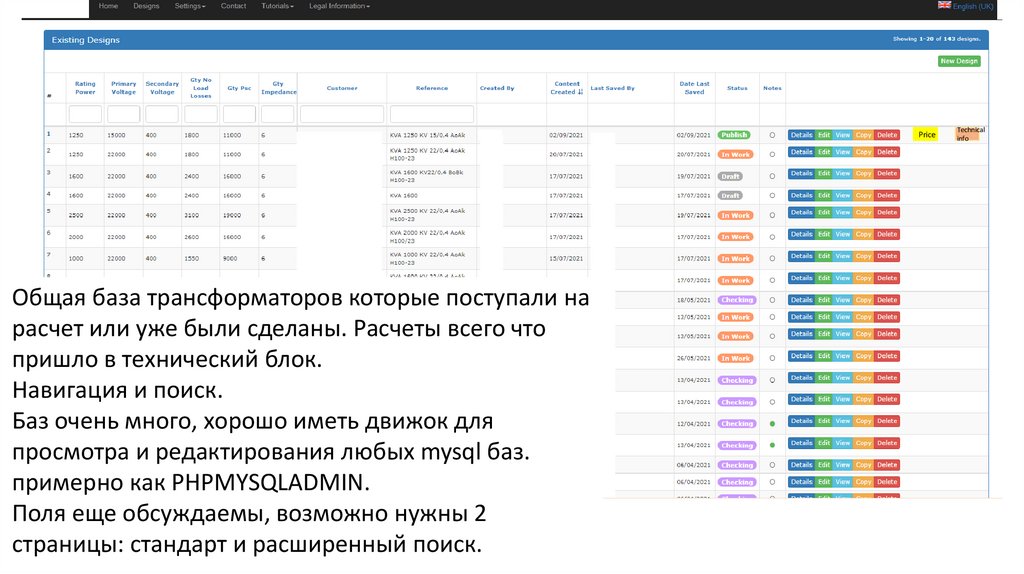Click the first green notes dot indicator
This screenshot has height=574, width=1024.
[772, 424]
